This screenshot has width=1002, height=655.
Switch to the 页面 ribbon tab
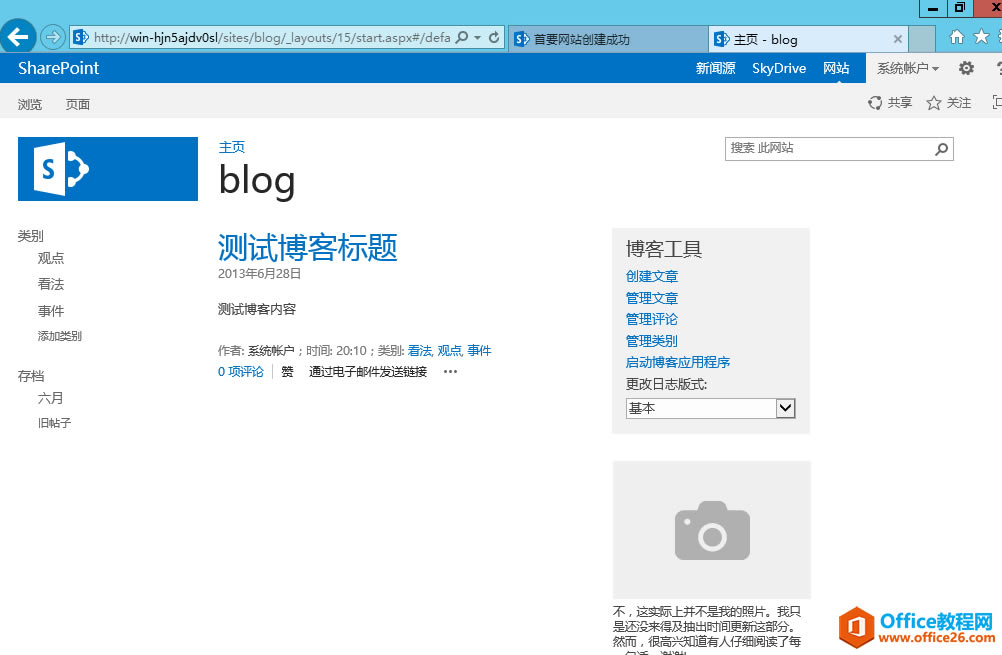pyautogui.click(x=77, y=103)
